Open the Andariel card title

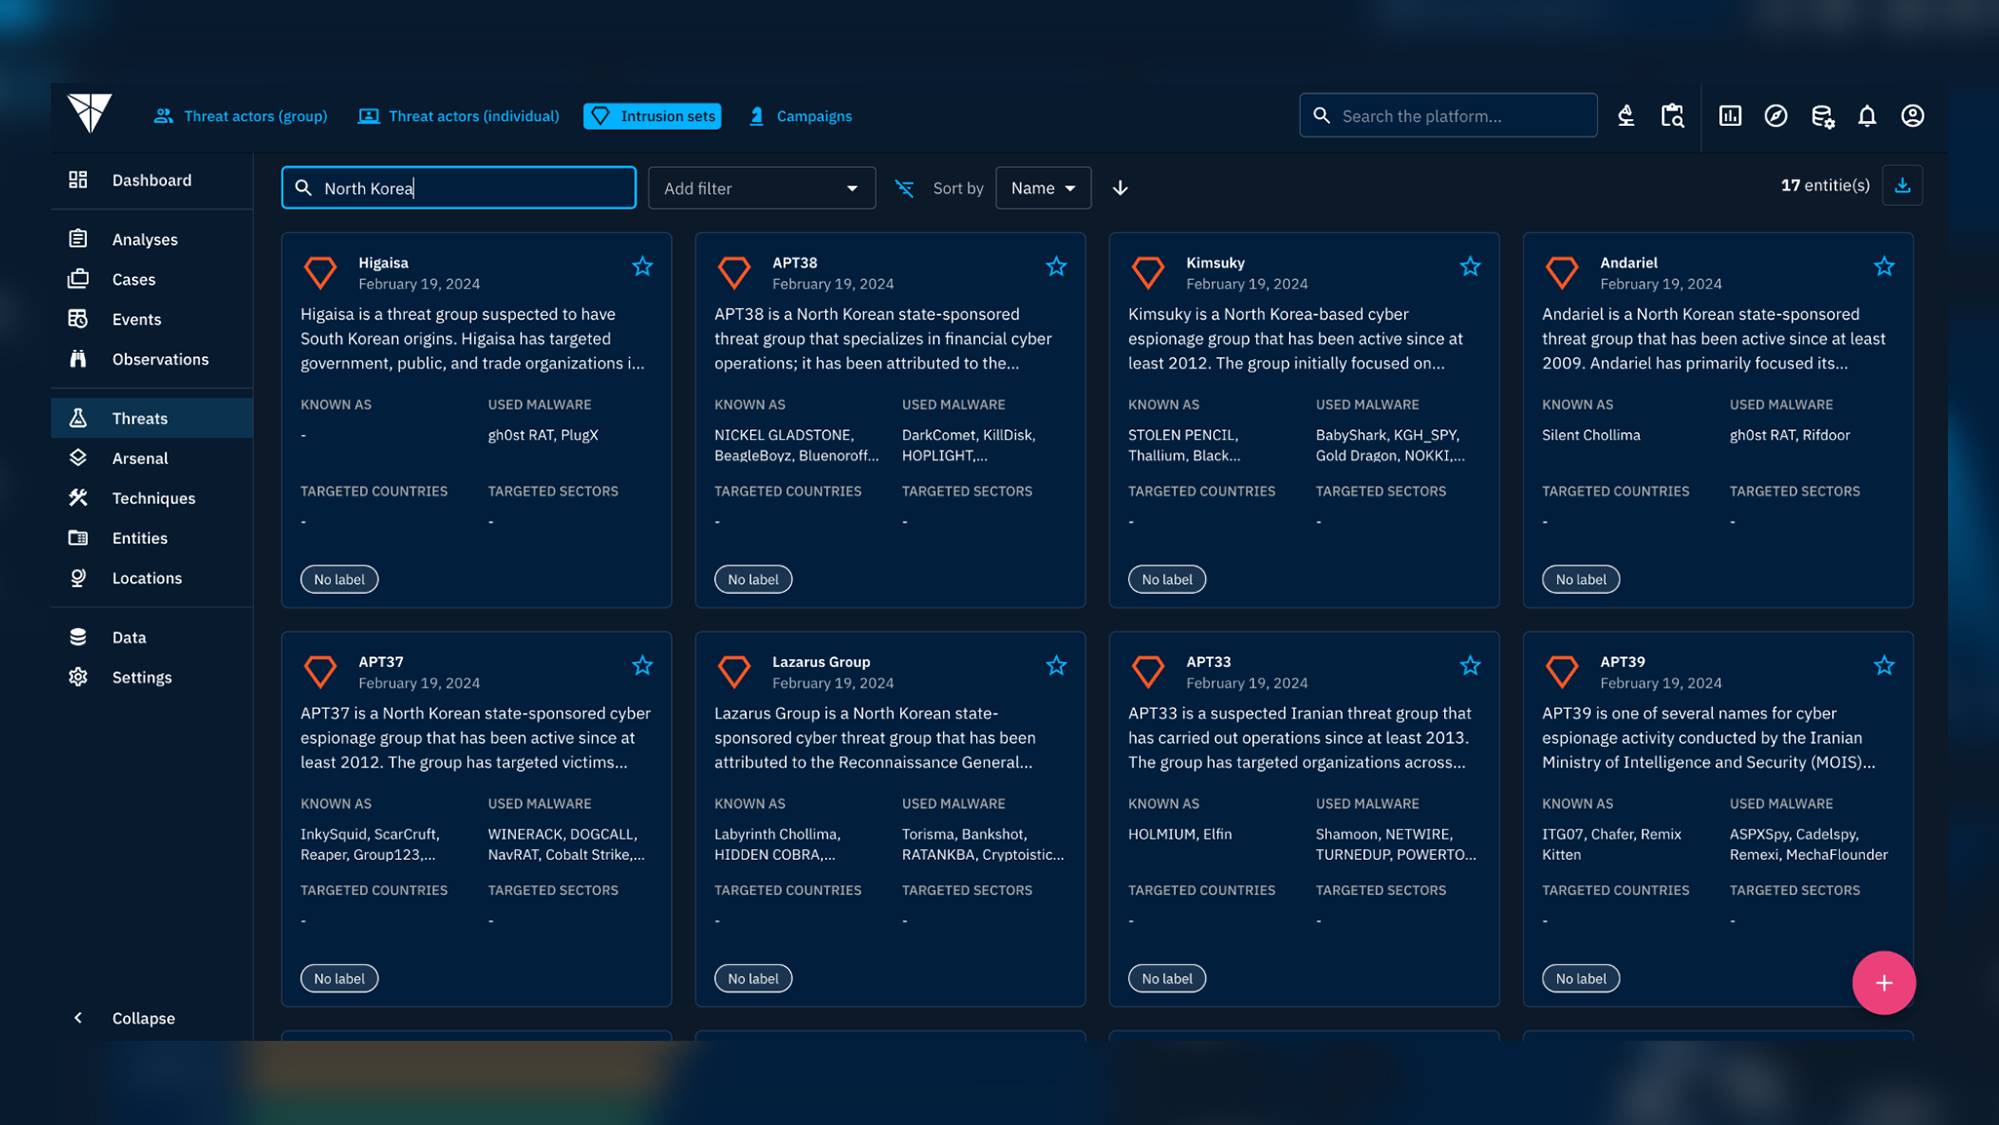[x=1628, y=262]
